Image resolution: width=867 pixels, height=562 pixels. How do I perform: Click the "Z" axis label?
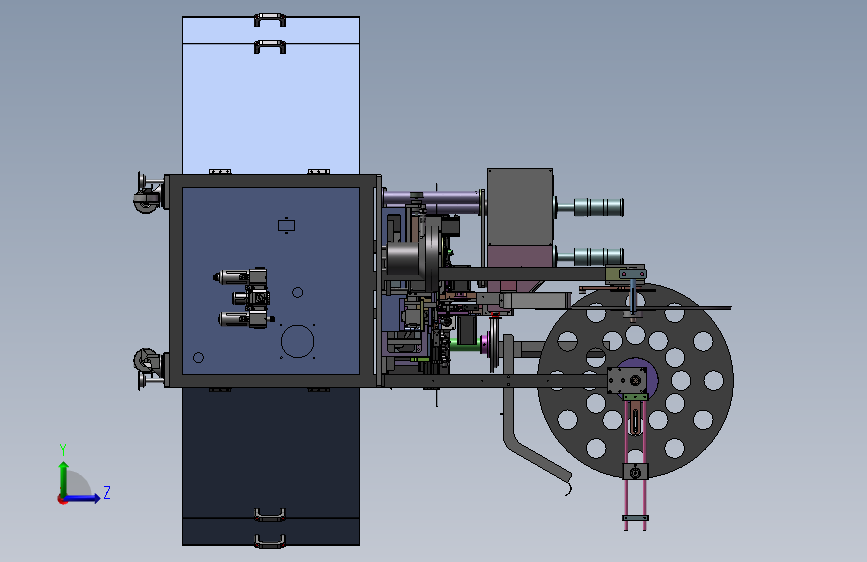[107, 492]
